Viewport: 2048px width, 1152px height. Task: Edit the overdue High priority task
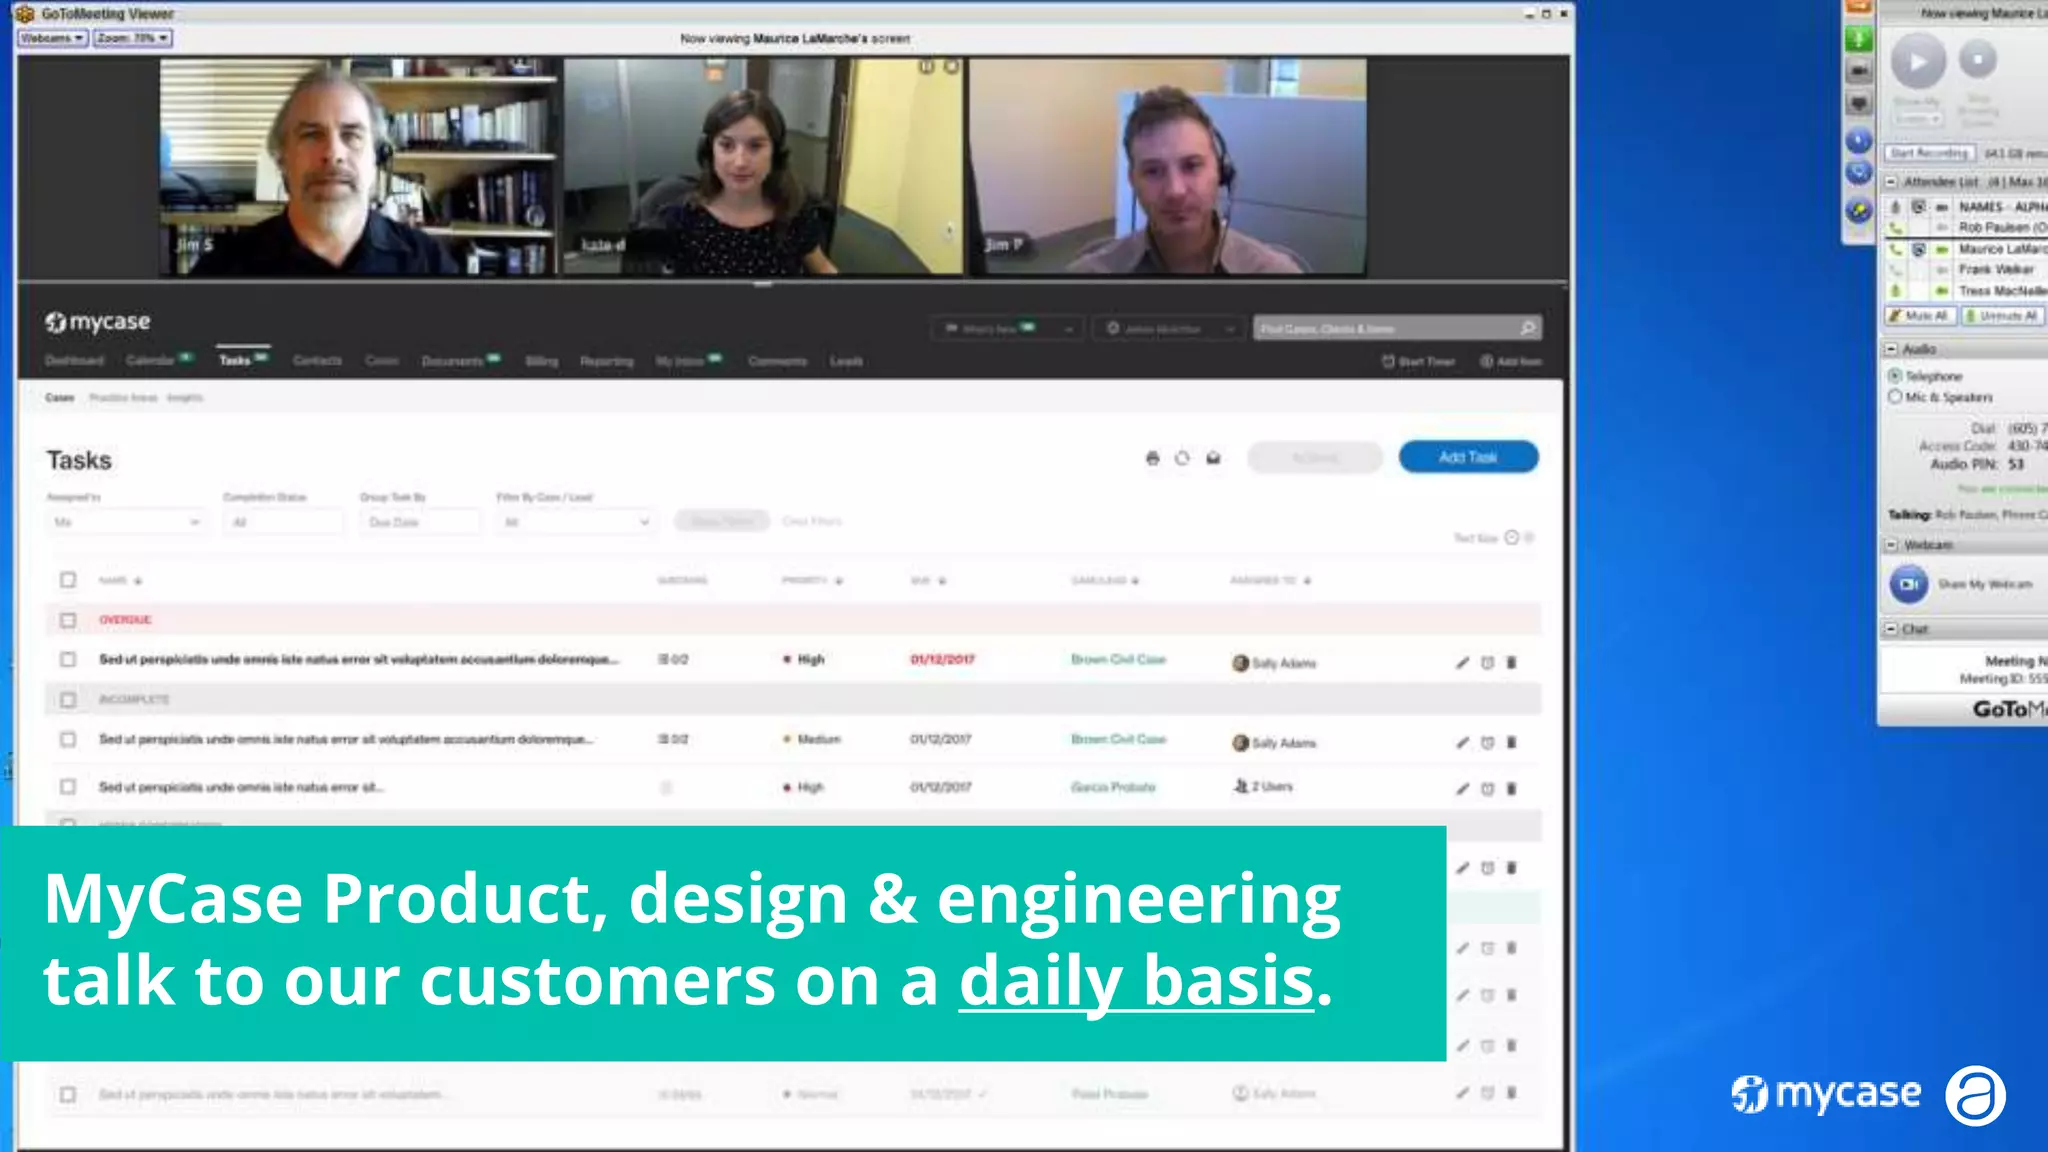pyautogui.click(x=1462, y=662)
